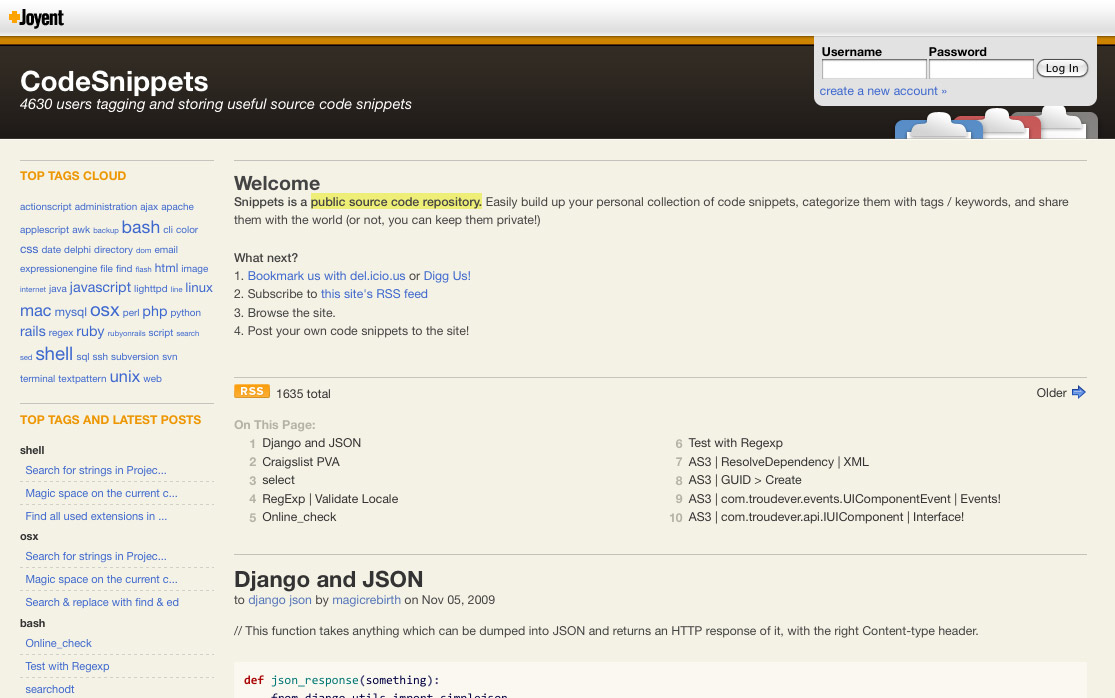Viewport: 1115px width, 698px height.
Task: Jump to Test with Regexp entry six
Action: tap(735, 443)
